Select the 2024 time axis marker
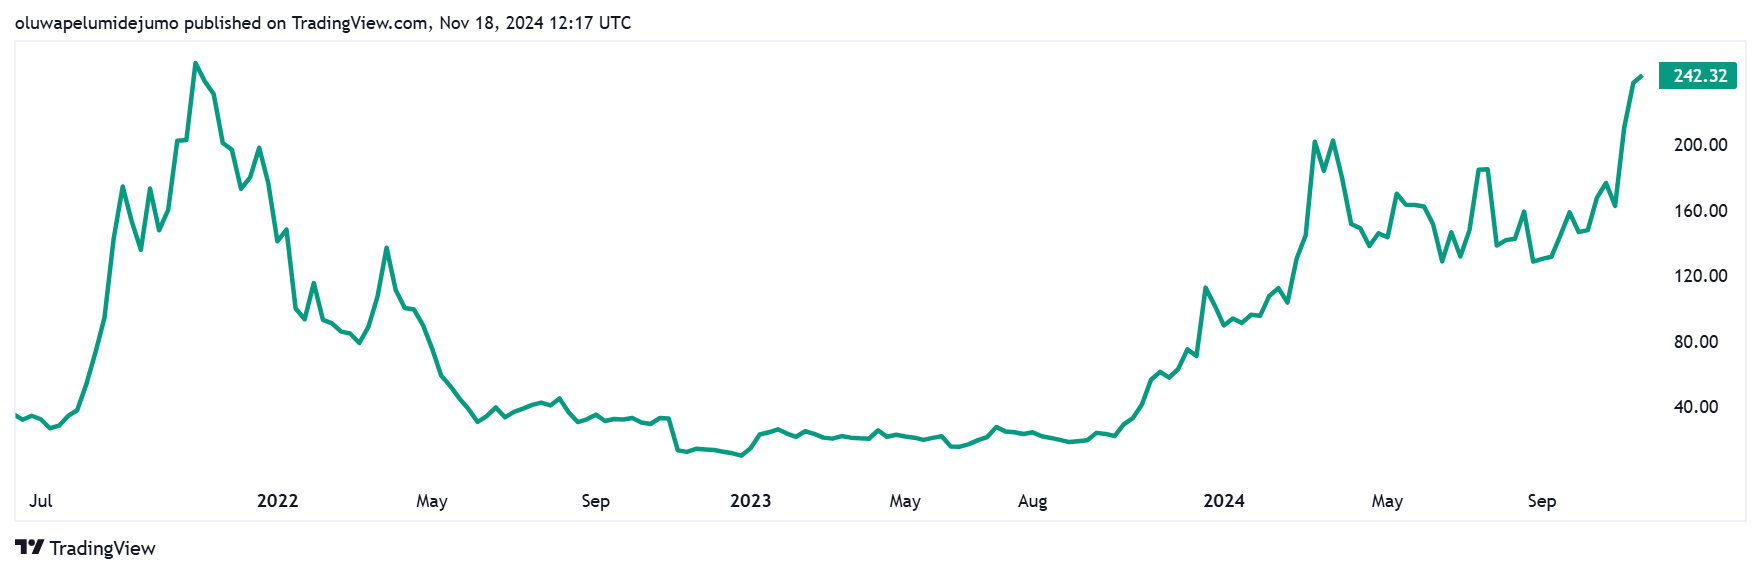Viewport: 1761px width, 574px height. point(1223,501)
